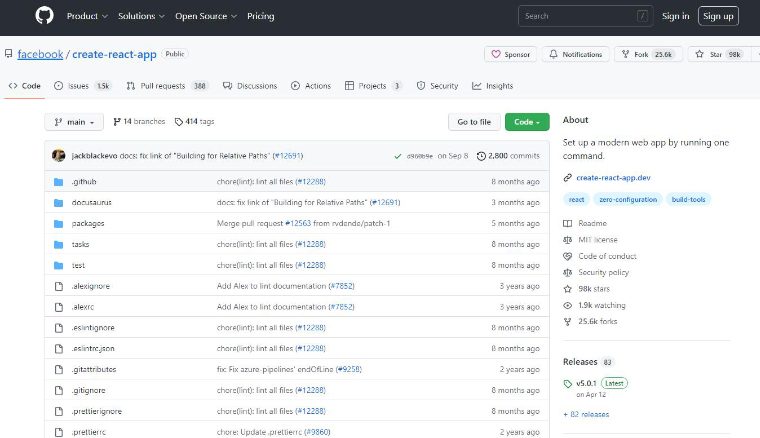Open the Security tab

point(437,86)
